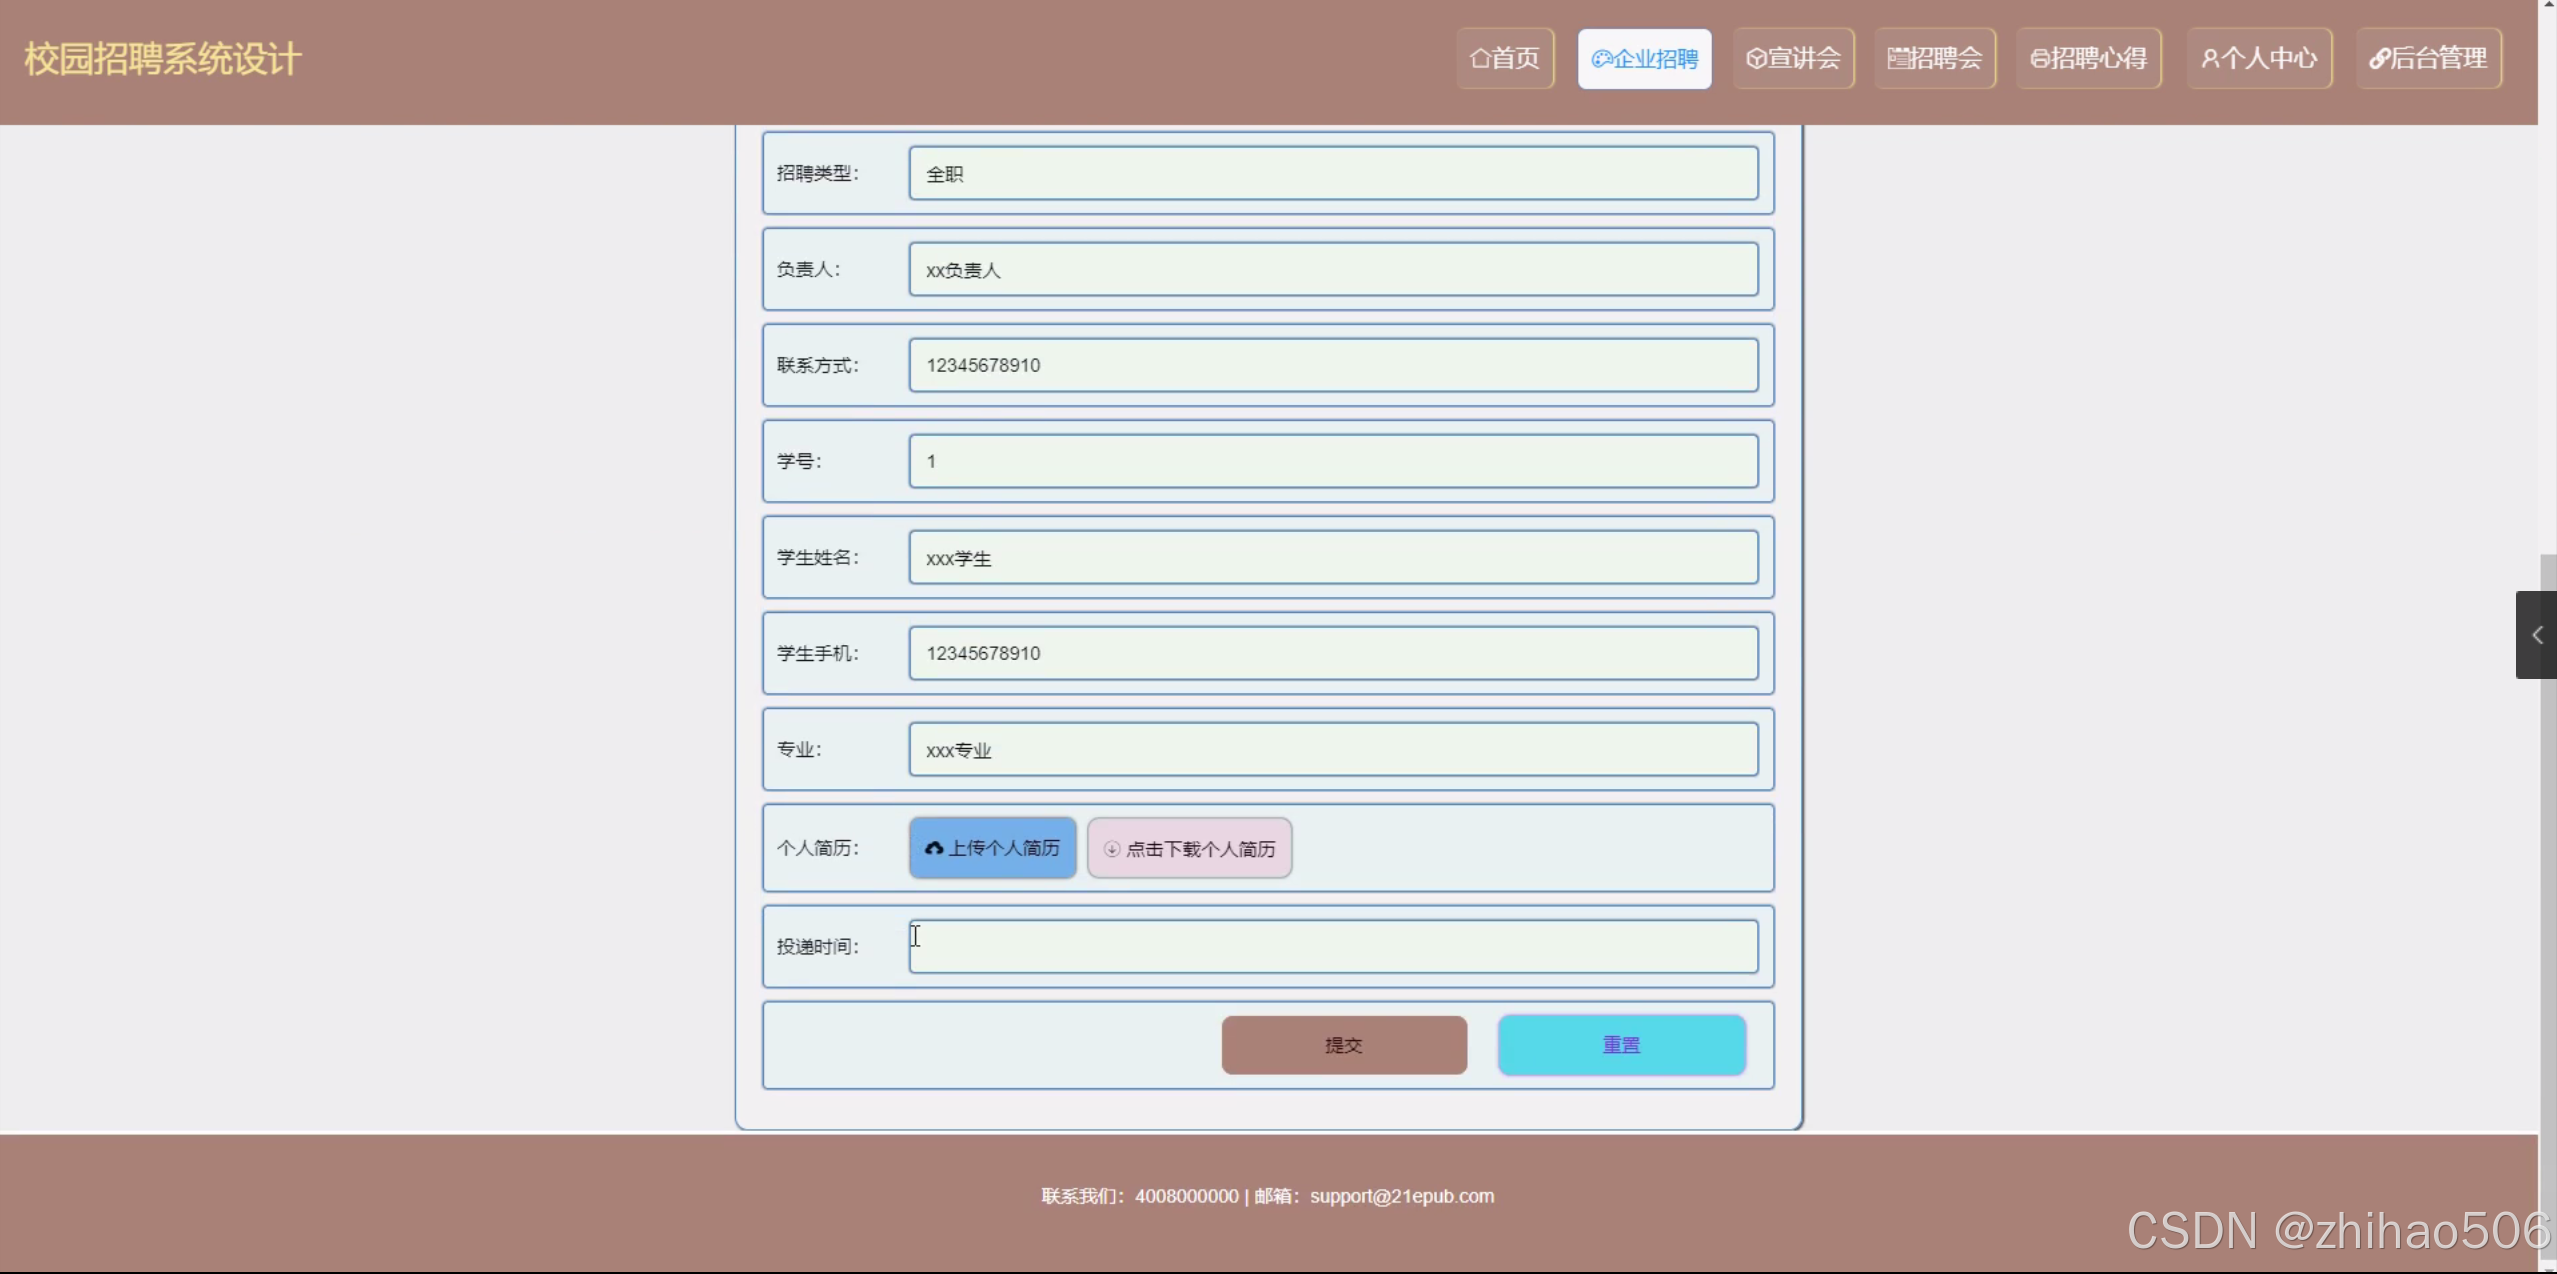This screenshot has width=2557, height=1274.
Task: Click the palette icon beside 企业招聘
Action: [1602, 59]
